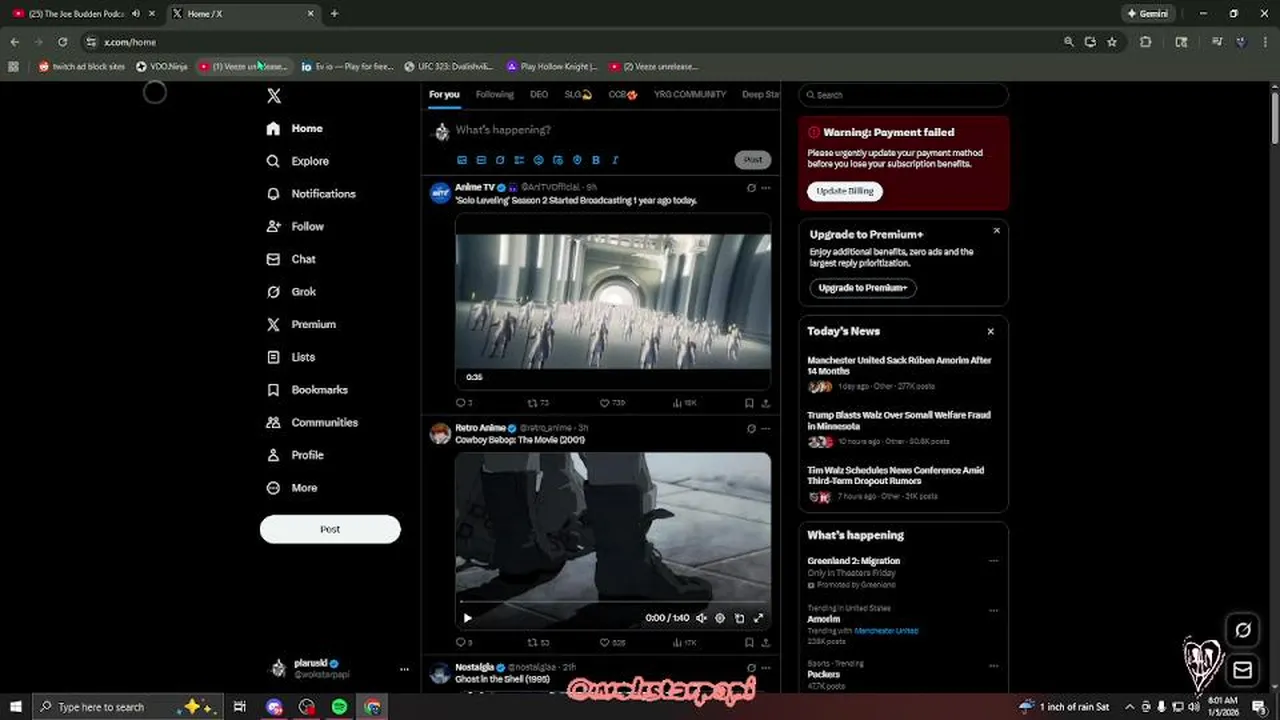This screenshot has width=1280, height=720.
Task: Open Bookmarks in the sidebar
Action: [307, 390]
